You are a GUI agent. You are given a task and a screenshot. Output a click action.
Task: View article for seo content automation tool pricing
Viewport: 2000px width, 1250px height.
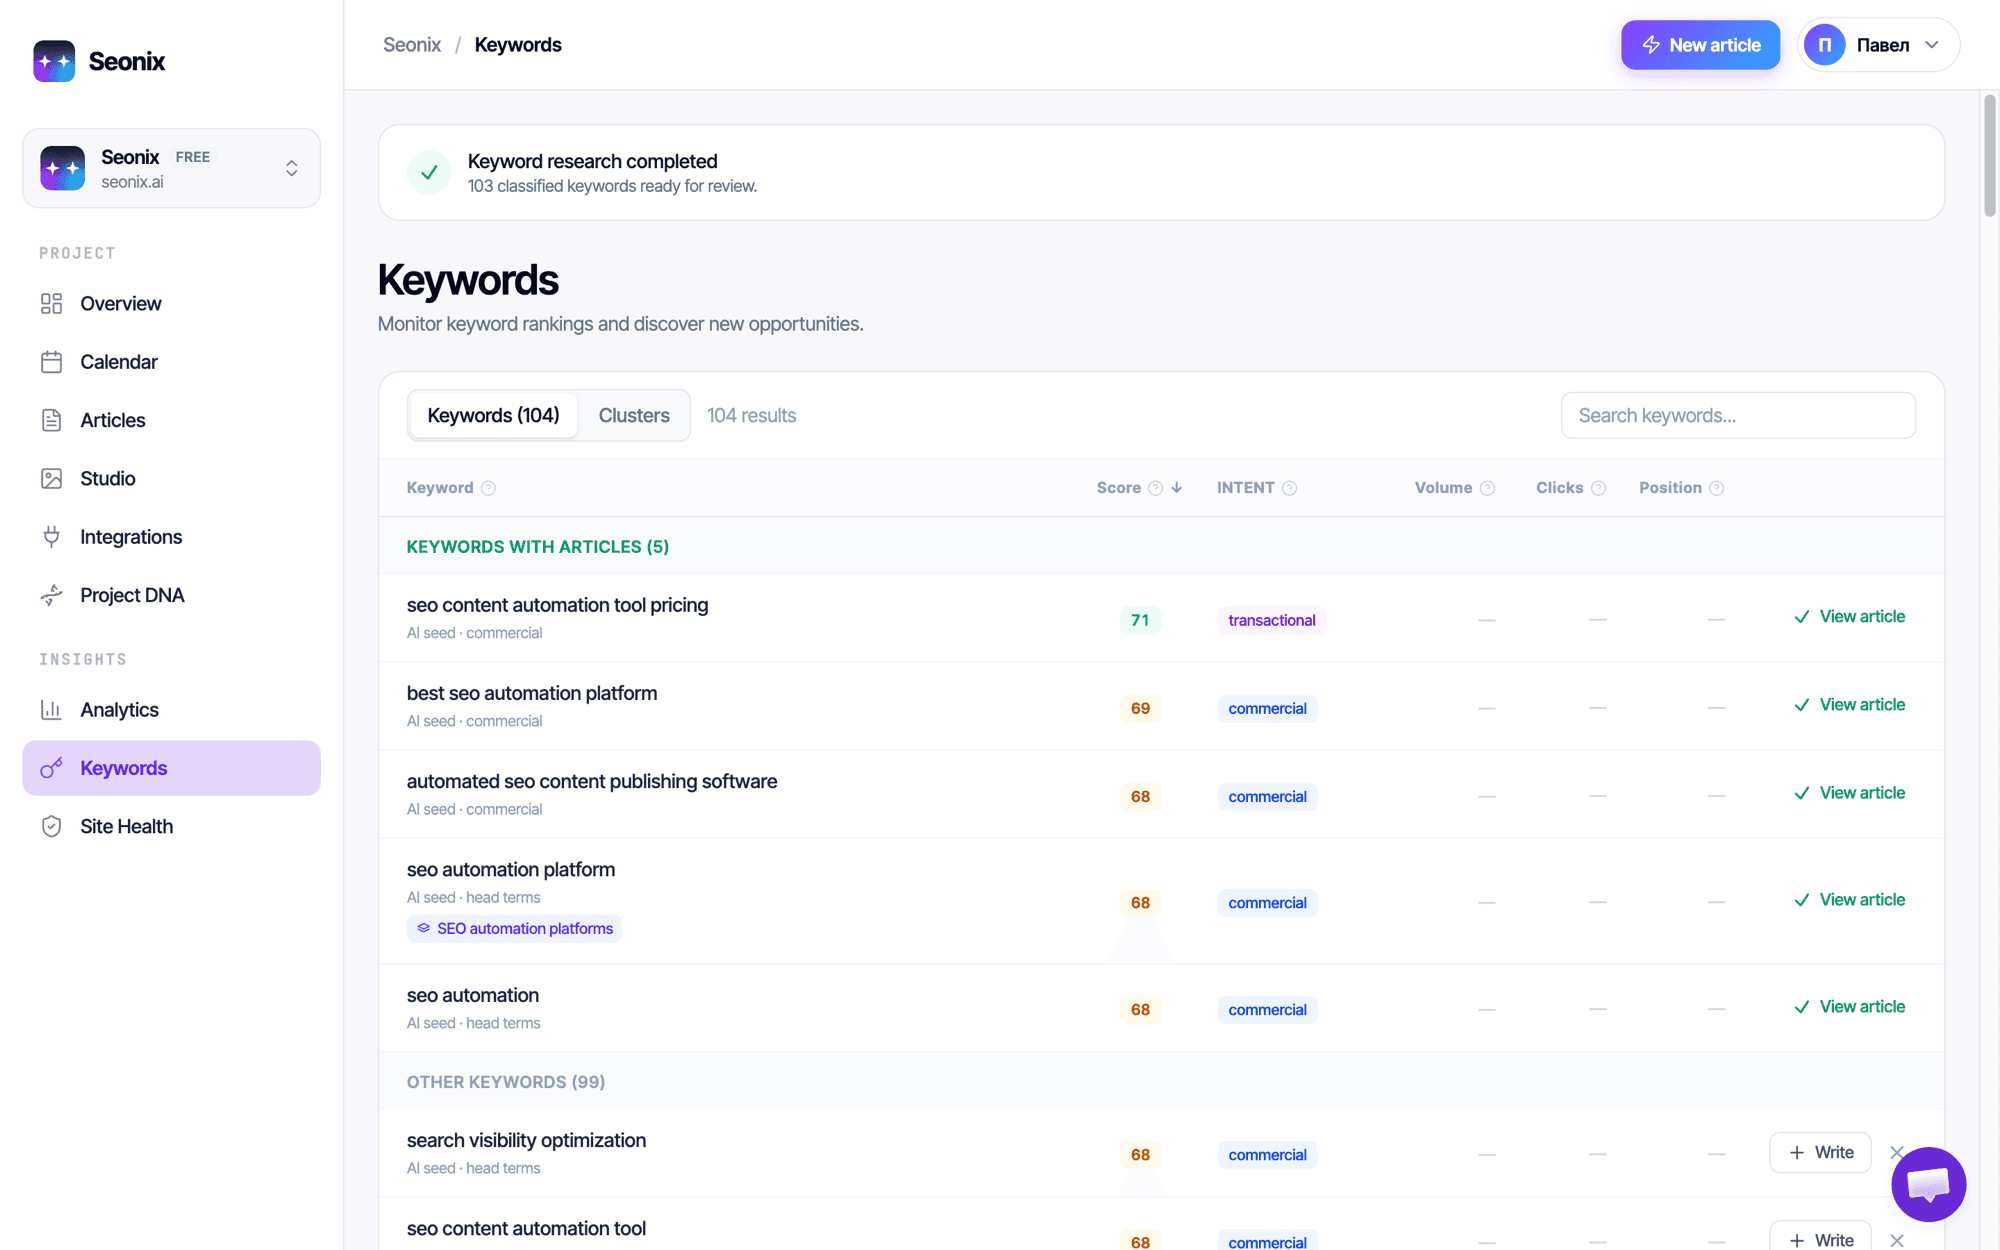point(1849,617)
